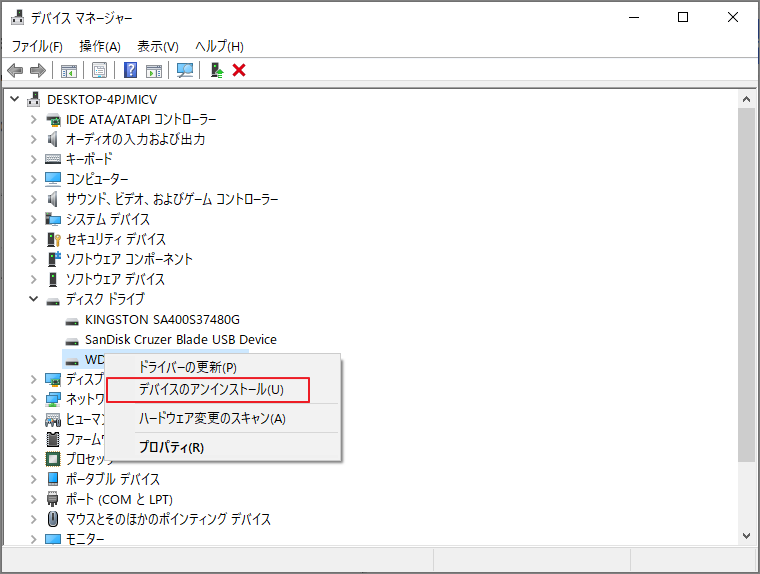Open the ヘルプ(H) menu

coord(219,47)
